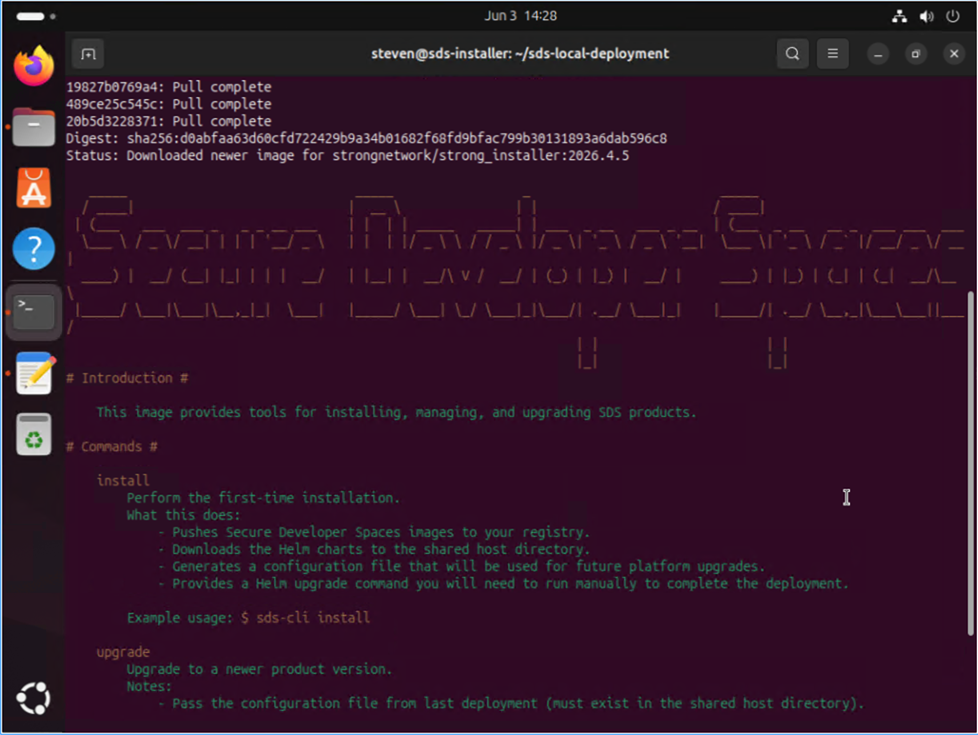Open the network status indicator

[899, 16]
